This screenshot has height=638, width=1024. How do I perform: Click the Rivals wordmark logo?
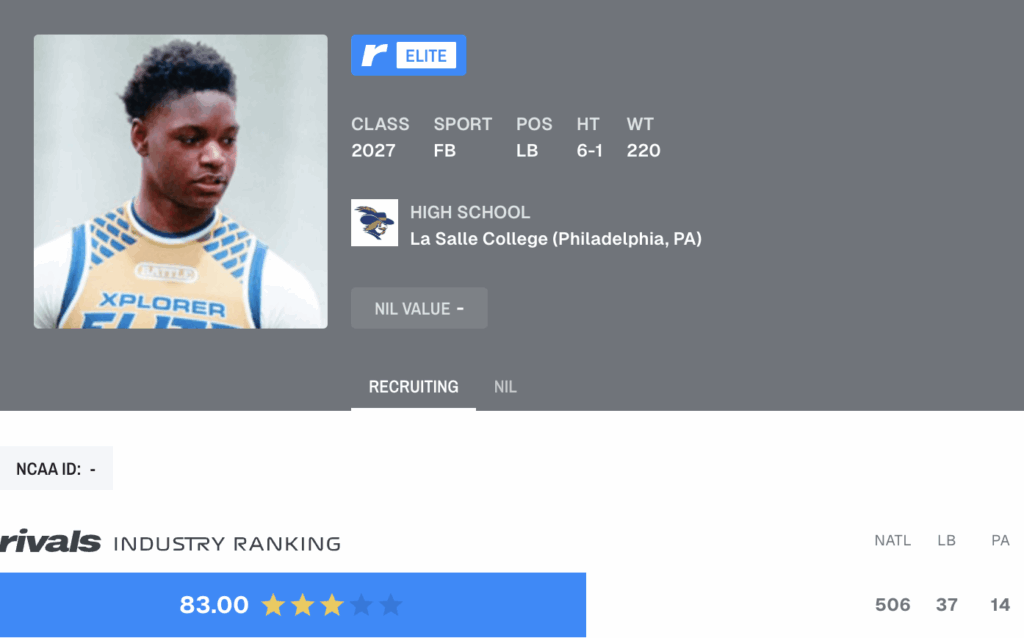(x=50, y=541)
